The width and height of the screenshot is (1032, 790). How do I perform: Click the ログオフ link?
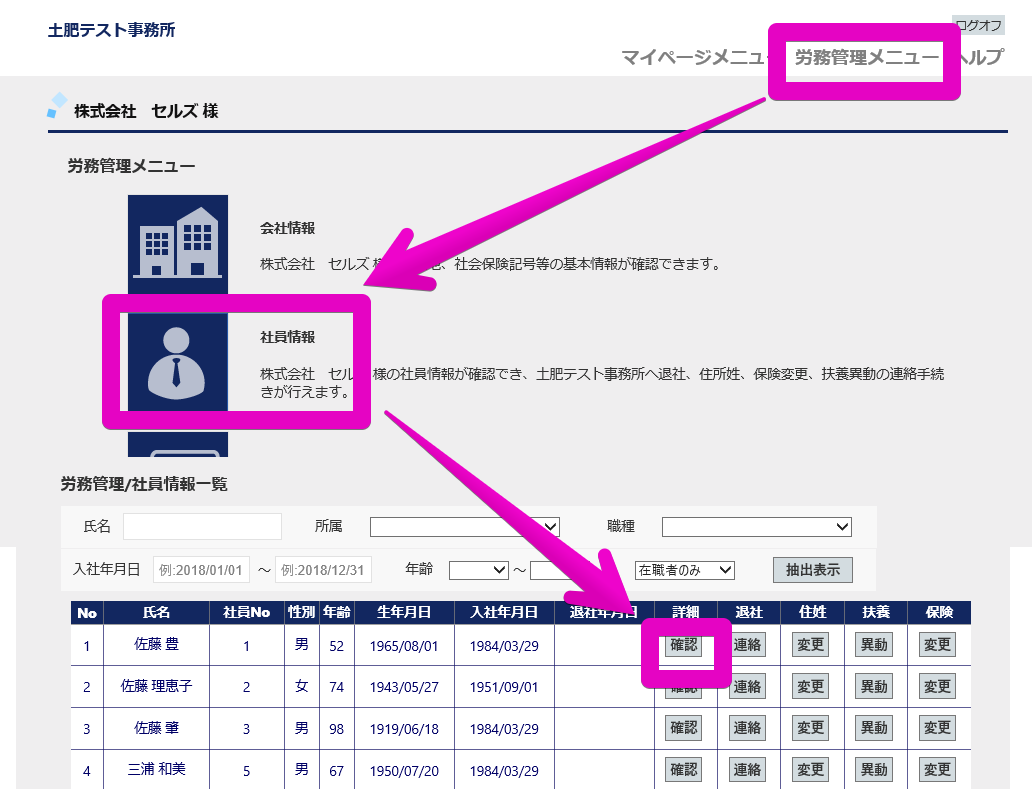click(x=978, y=25)
